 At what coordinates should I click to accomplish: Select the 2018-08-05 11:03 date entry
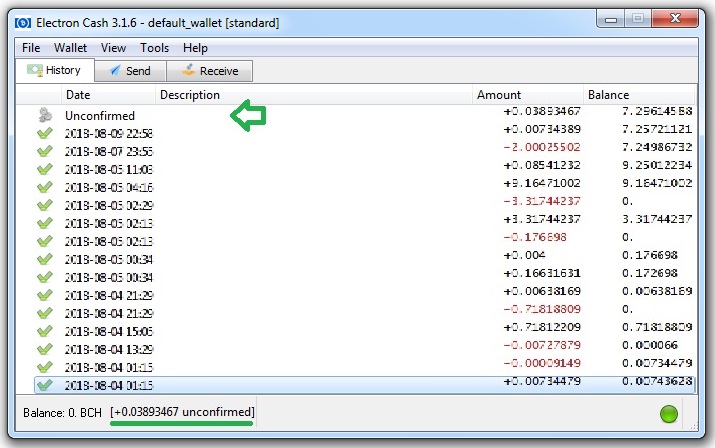(109, 170)
